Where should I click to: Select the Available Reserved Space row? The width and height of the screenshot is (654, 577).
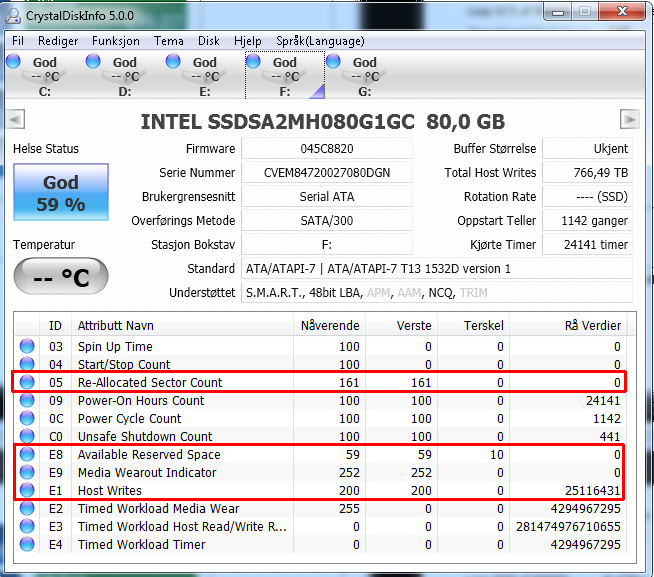[x=321, y=454]
